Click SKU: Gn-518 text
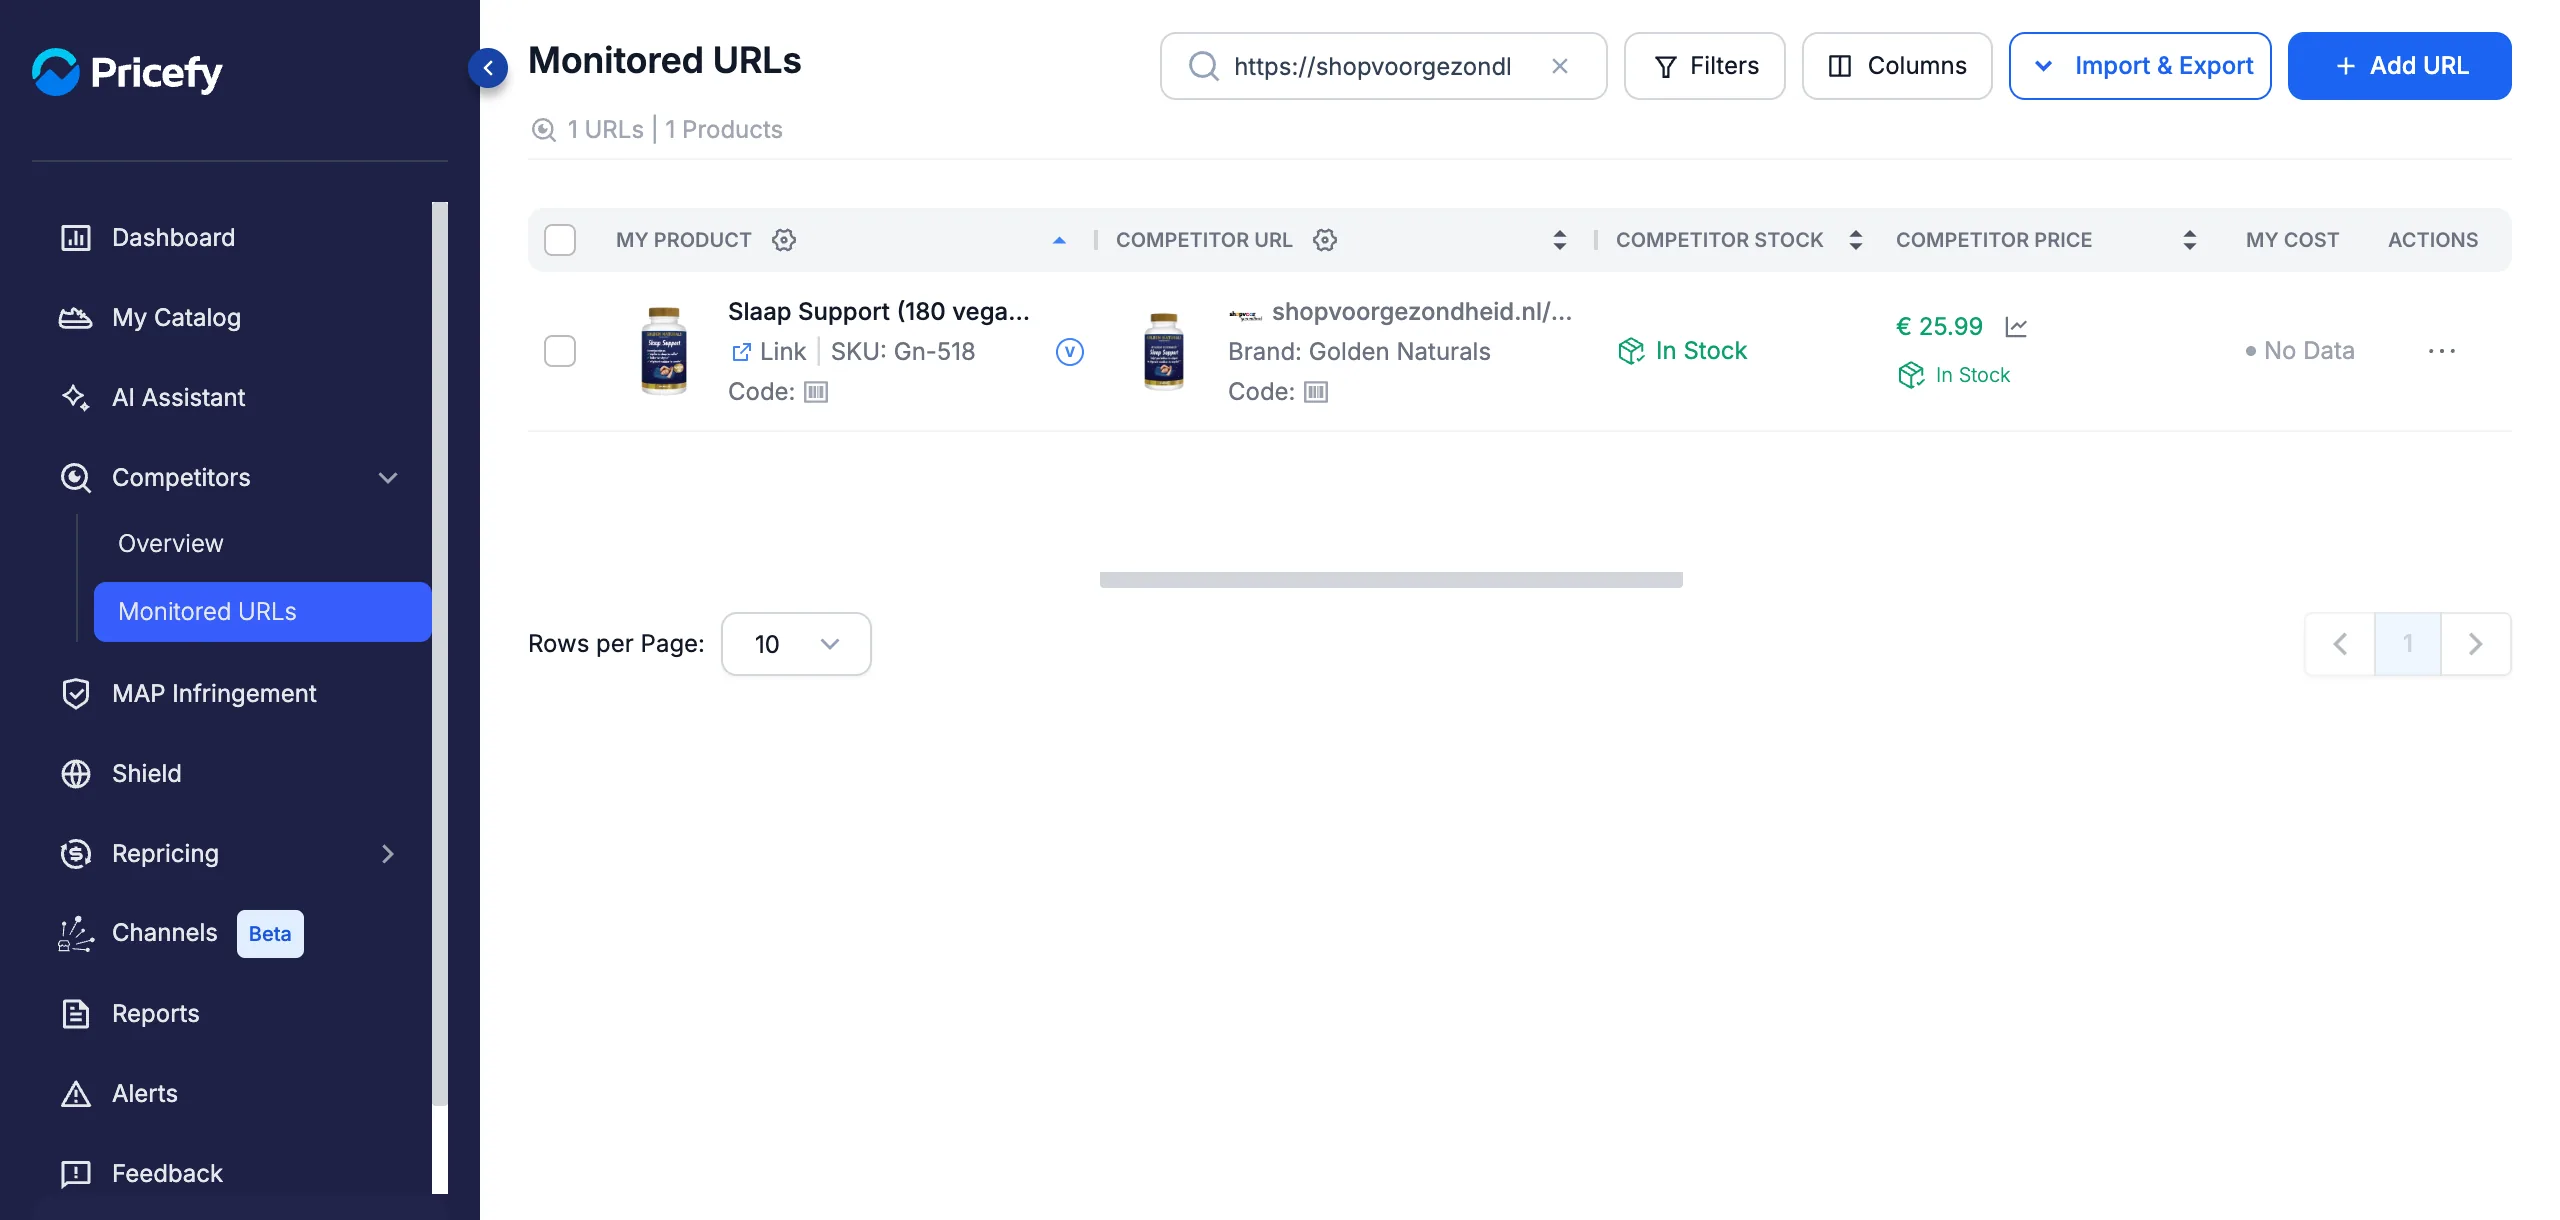2560x1220 pixels. click(903, 352)
